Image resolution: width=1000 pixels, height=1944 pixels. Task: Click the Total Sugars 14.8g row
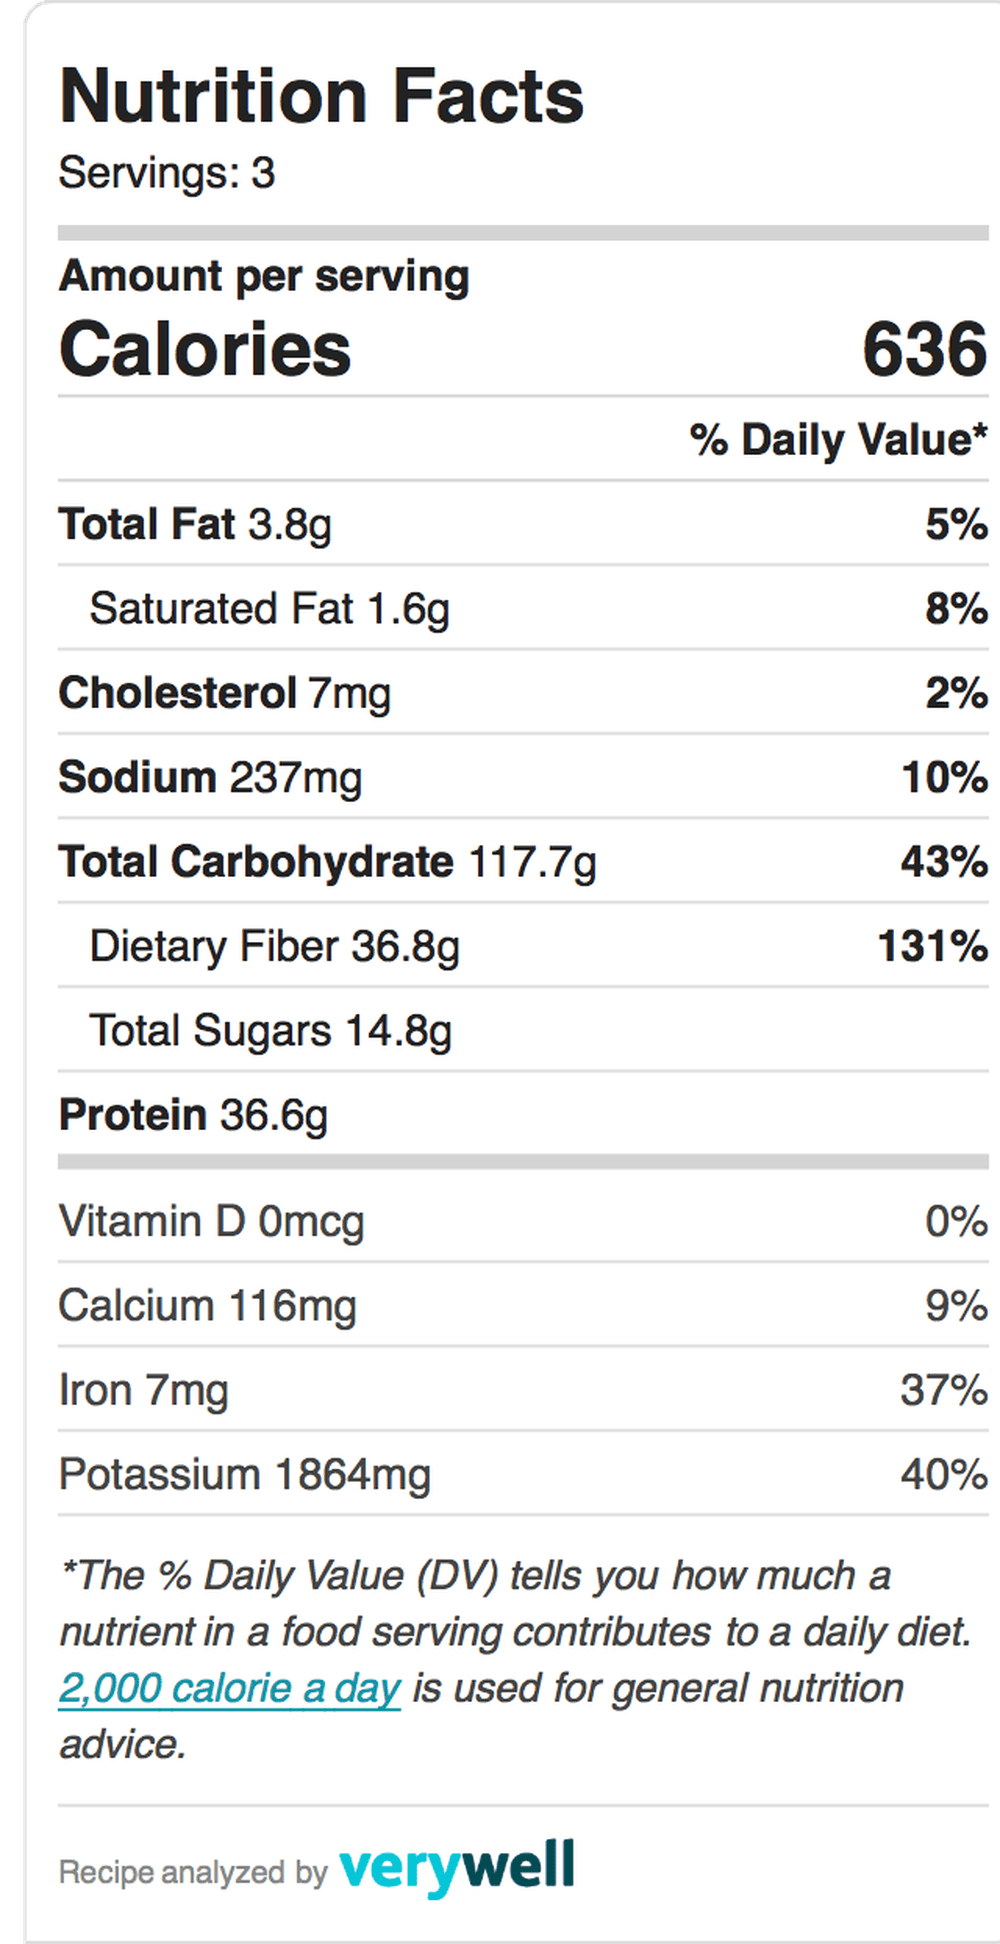(x=523, y=1030)
